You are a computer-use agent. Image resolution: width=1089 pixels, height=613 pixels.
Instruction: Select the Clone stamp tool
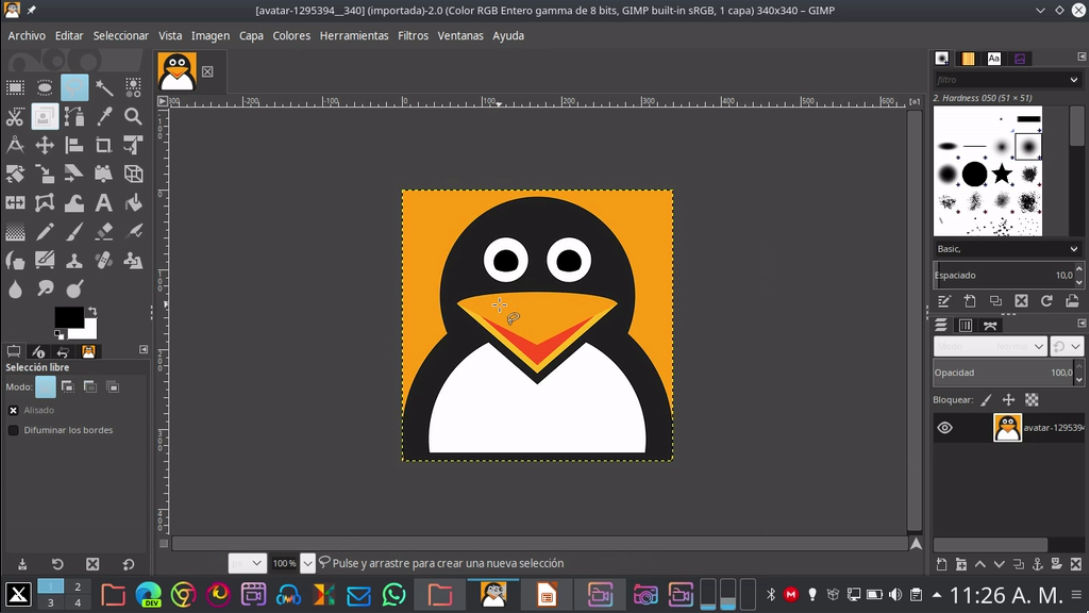(74, 261)
